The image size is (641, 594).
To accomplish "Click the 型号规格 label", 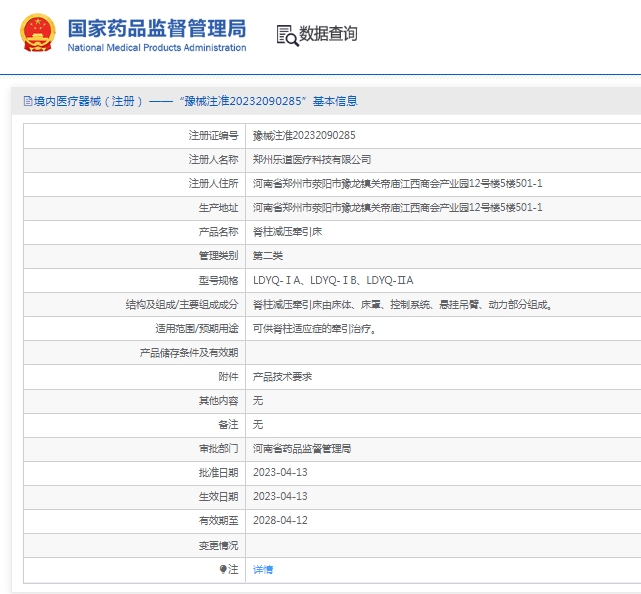I will pos(218,280).
